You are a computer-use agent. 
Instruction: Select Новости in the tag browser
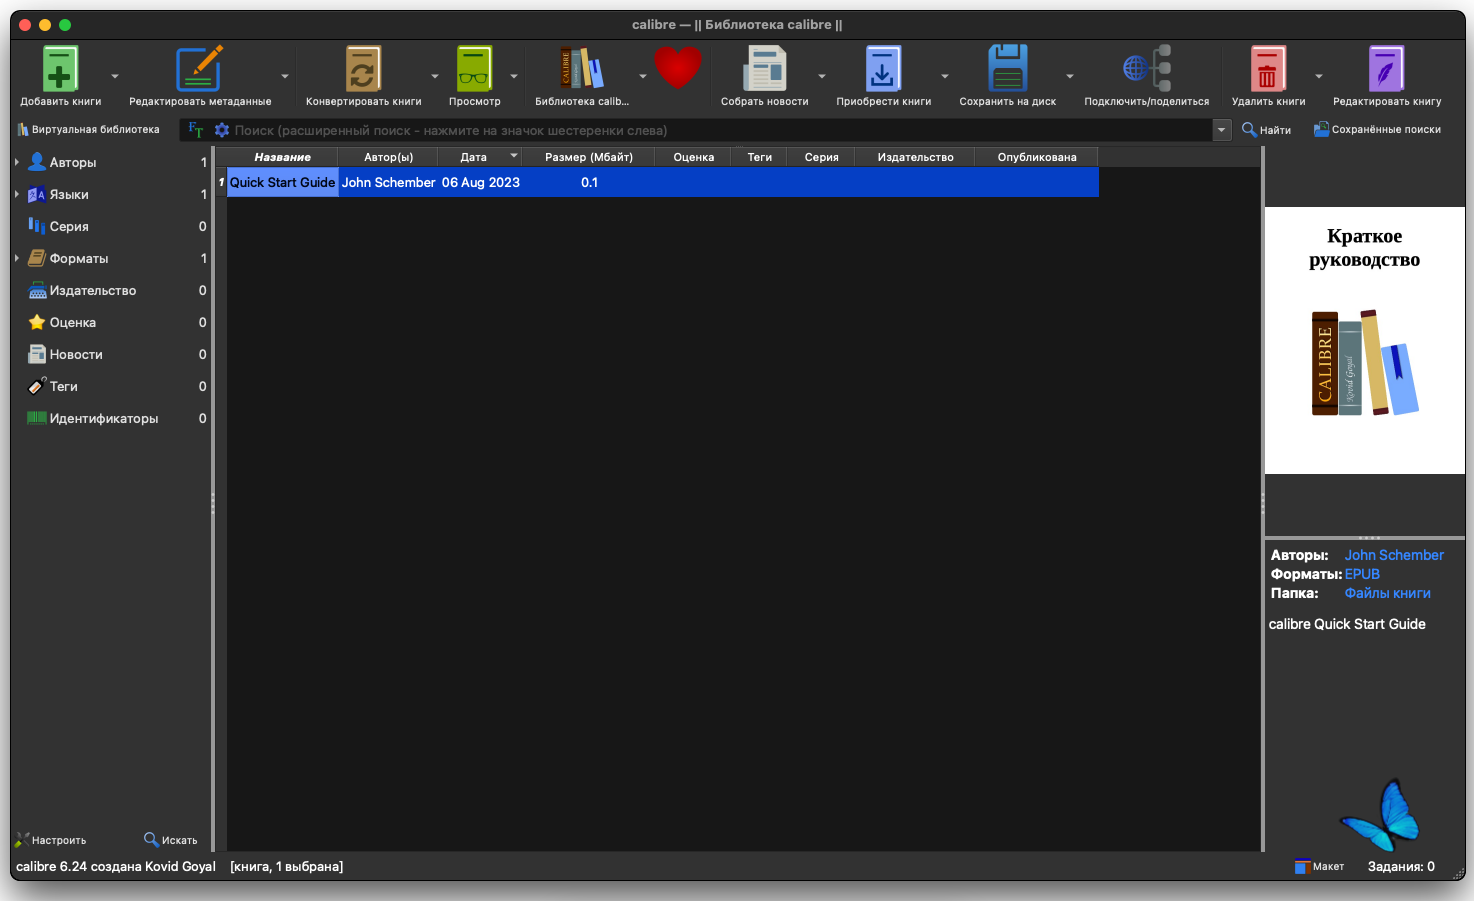click(x=76, y=354)
